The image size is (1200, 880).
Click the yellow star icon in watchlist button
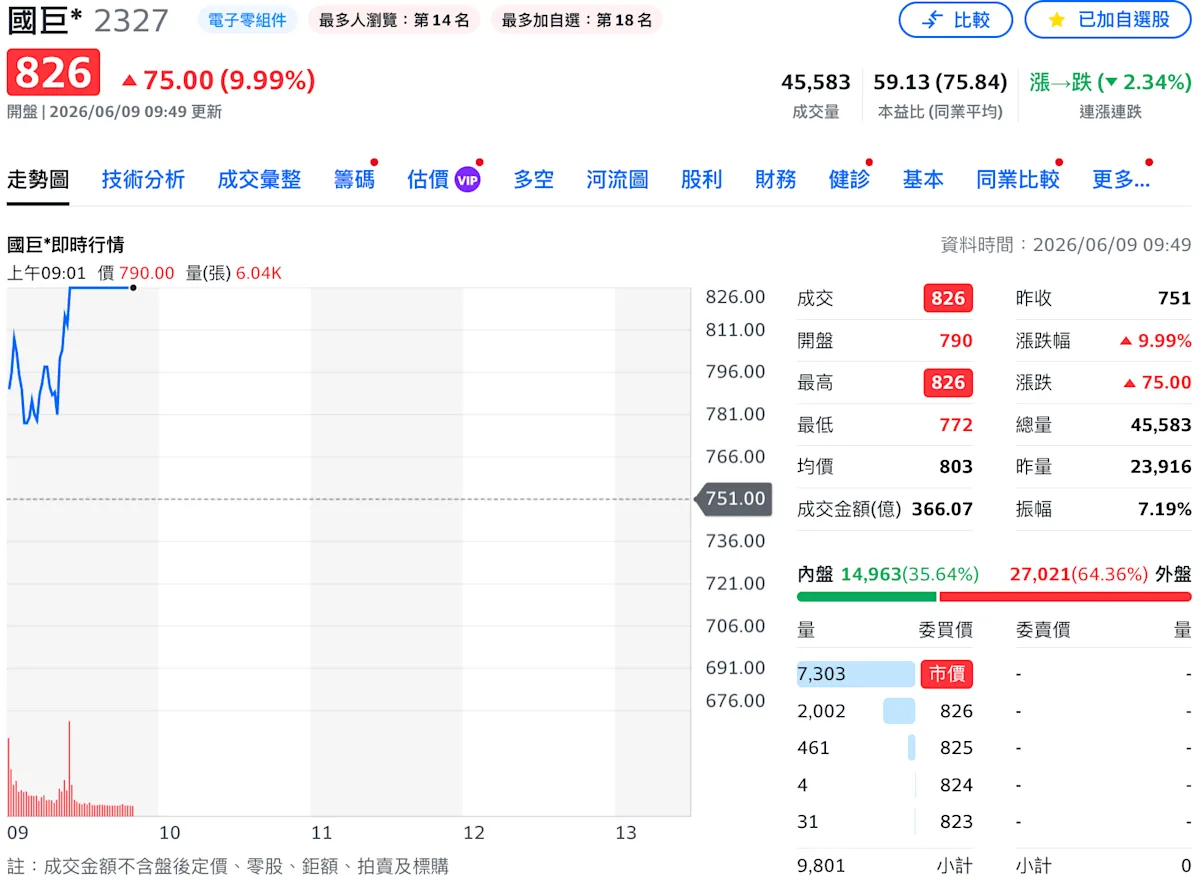[1057, 20]
